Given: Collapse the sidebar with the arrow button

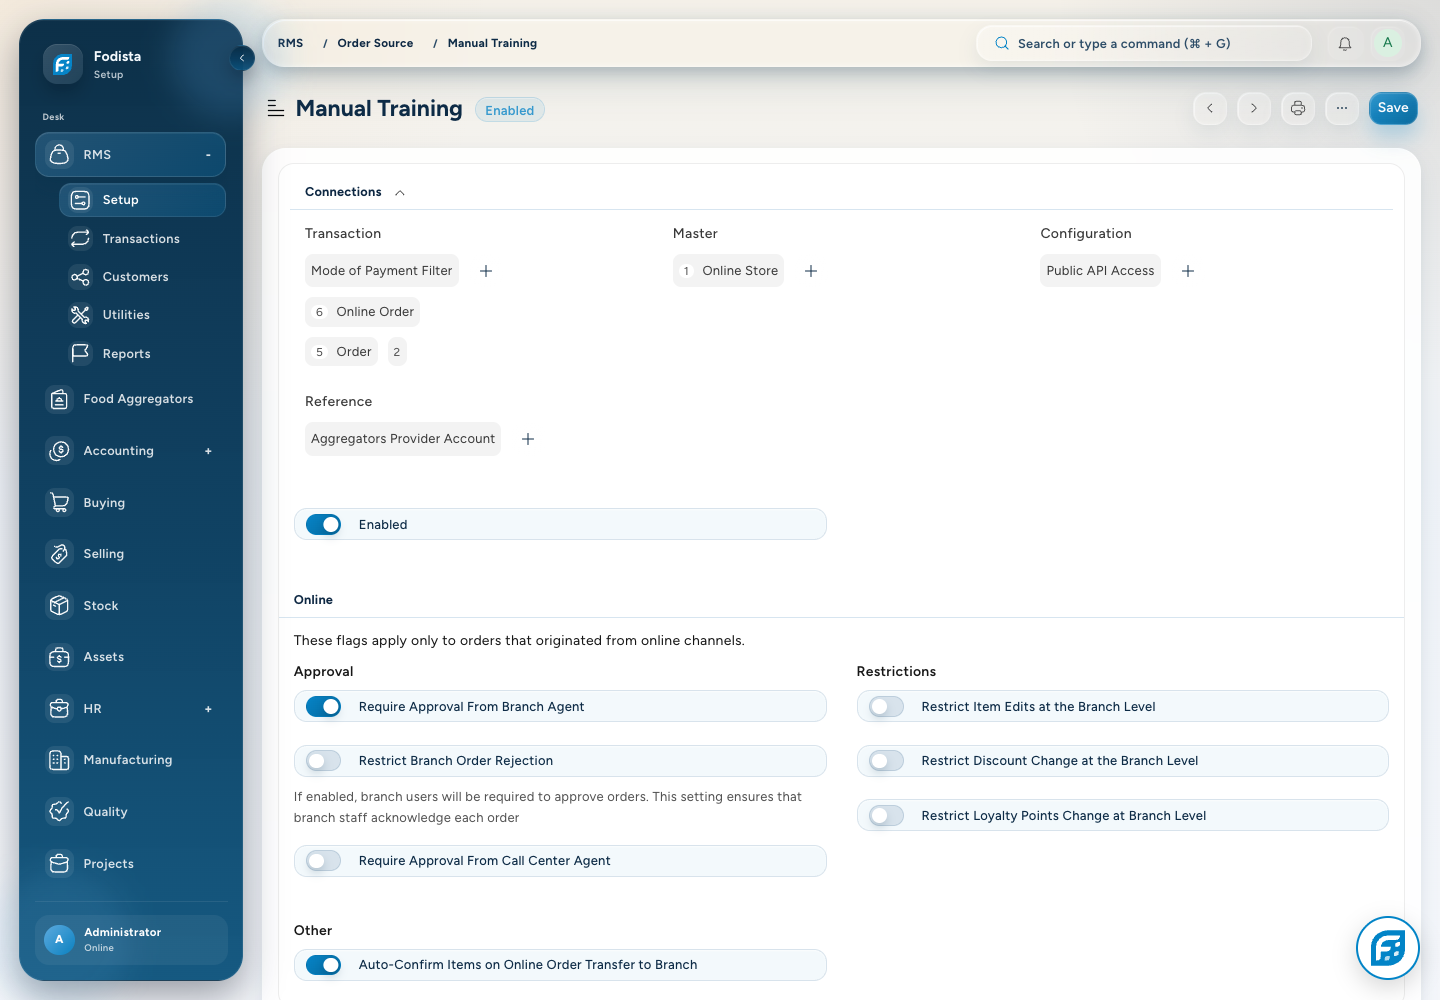Looking at the screenshot, I should point(242,58).
